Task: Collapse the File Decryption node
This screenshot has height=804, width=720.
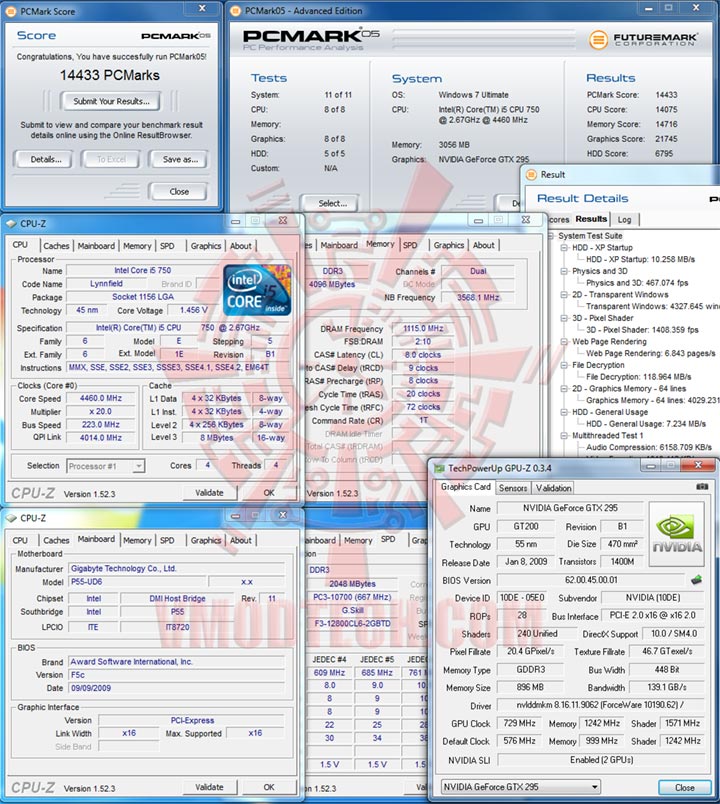Action: click(x=564, y=365)
